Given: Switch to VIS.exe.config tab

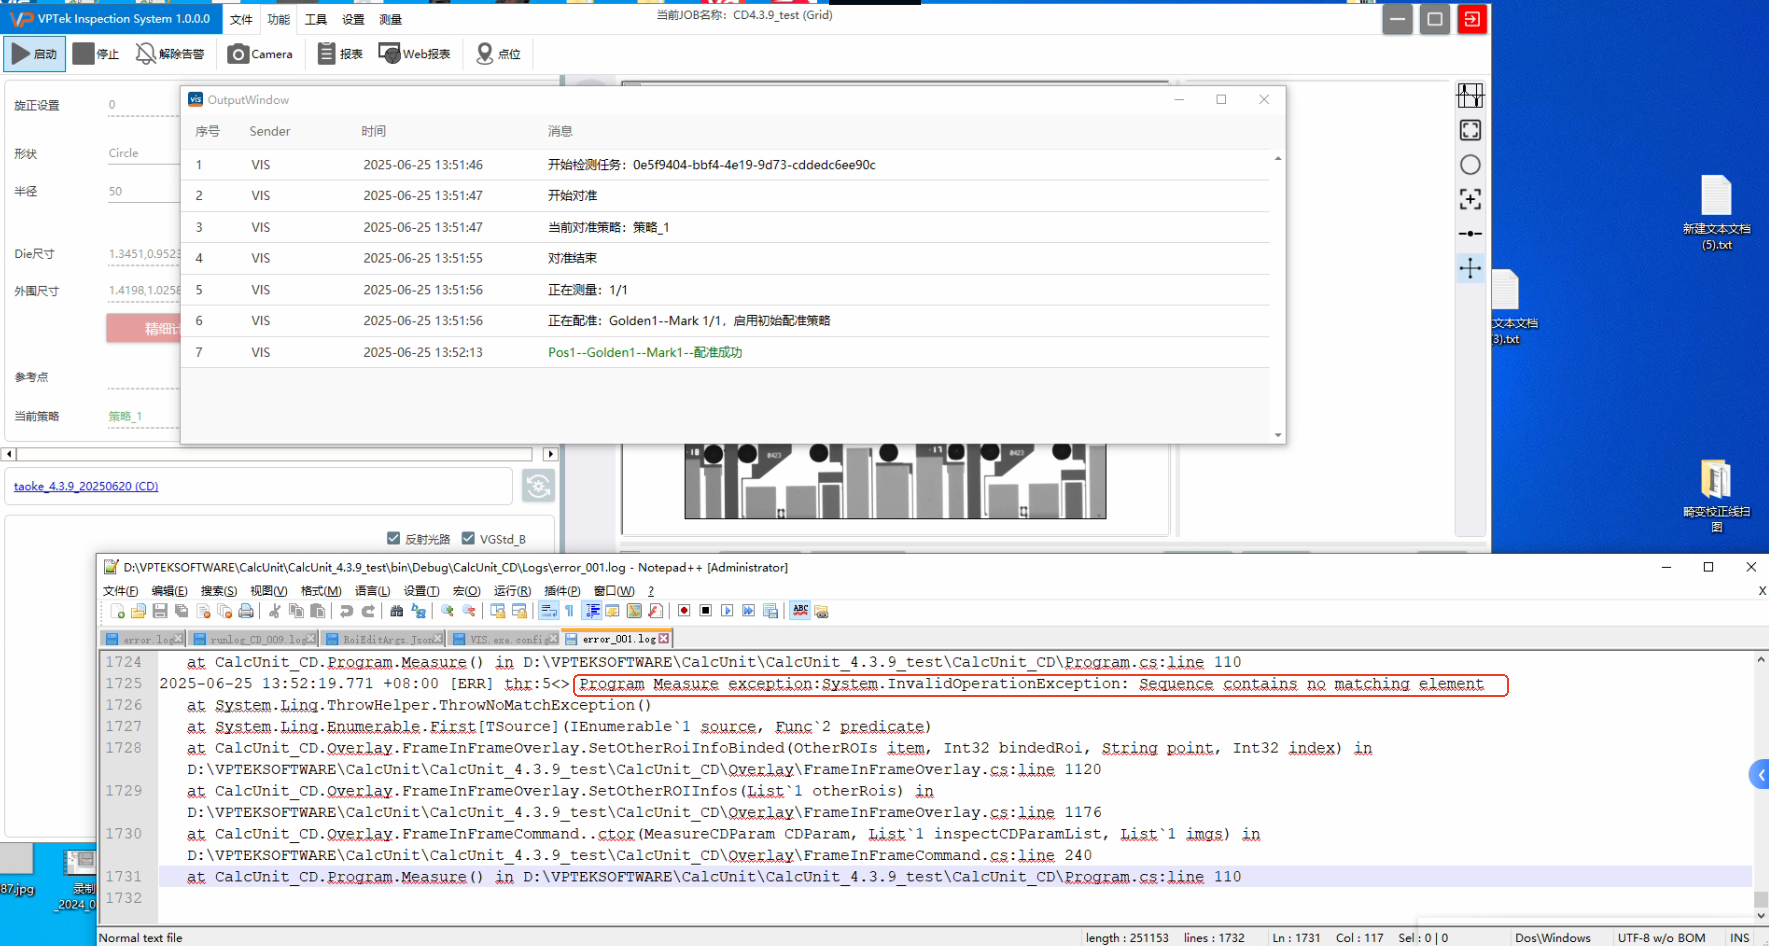Looking at the screenshot, I should pyautogui.click(x=505, y=639).
